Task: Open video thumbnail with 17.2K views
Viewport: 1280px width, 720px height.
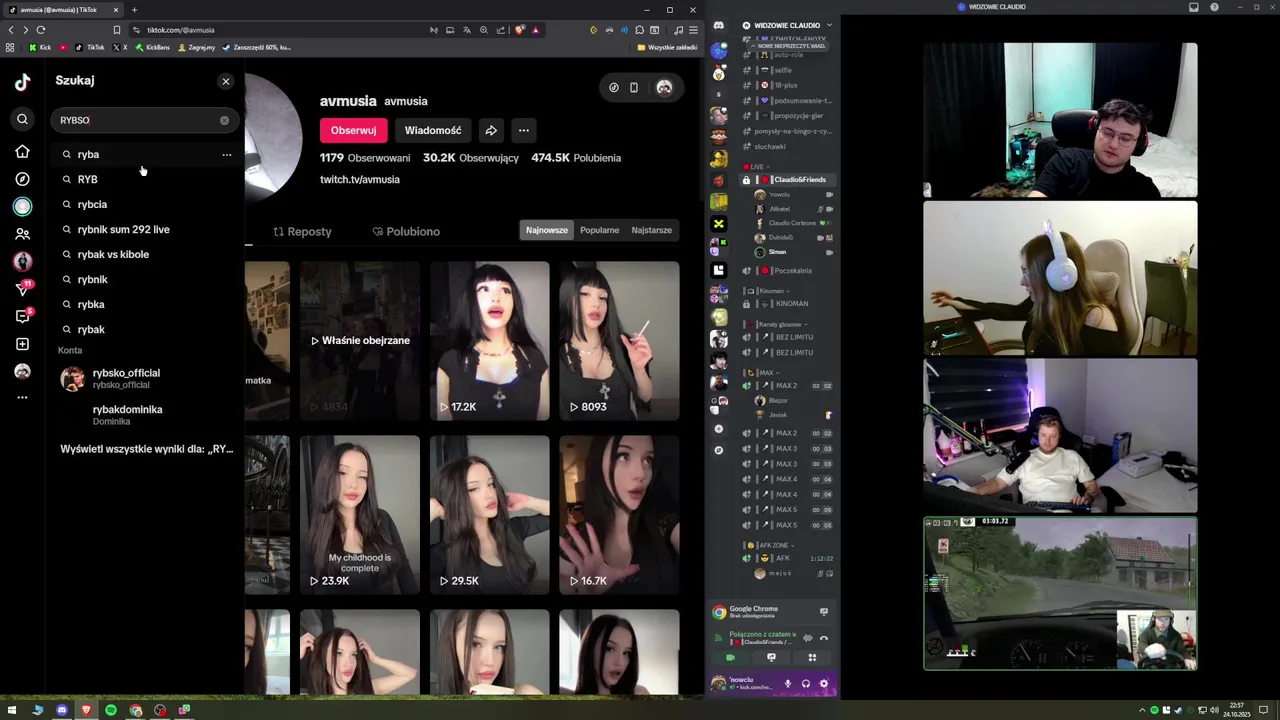Action: tap(490, 341)
